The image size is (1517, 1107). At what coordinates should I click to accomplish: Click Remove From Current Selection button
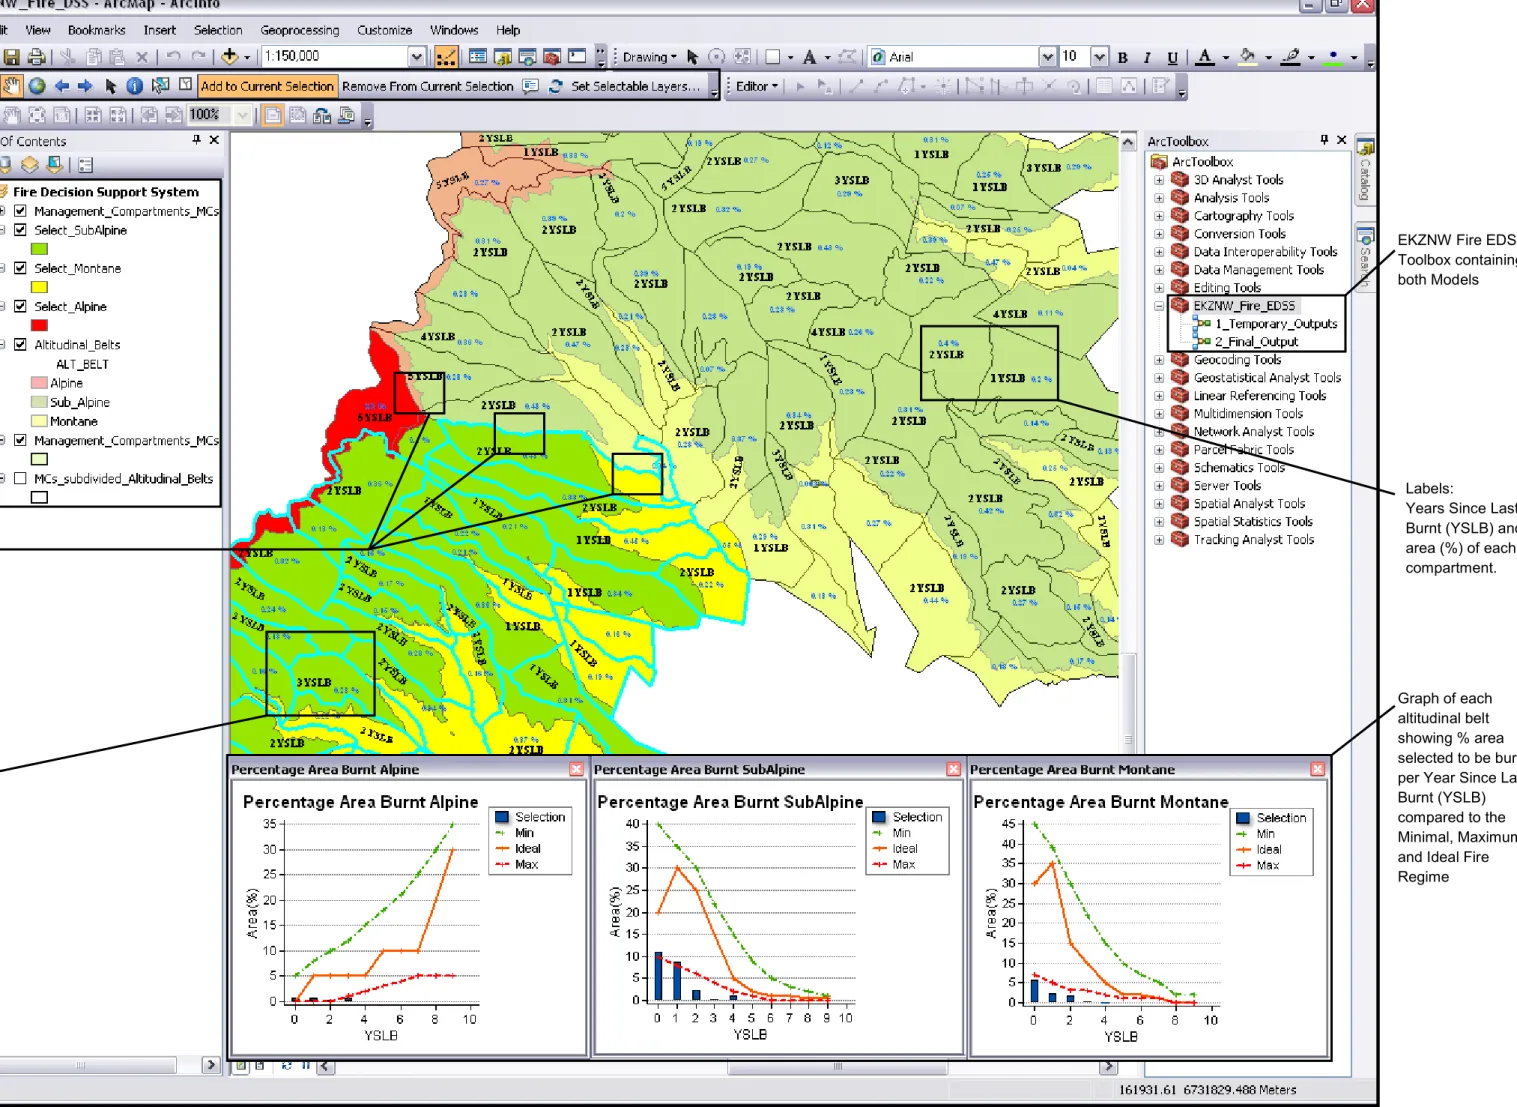(428, 87)
